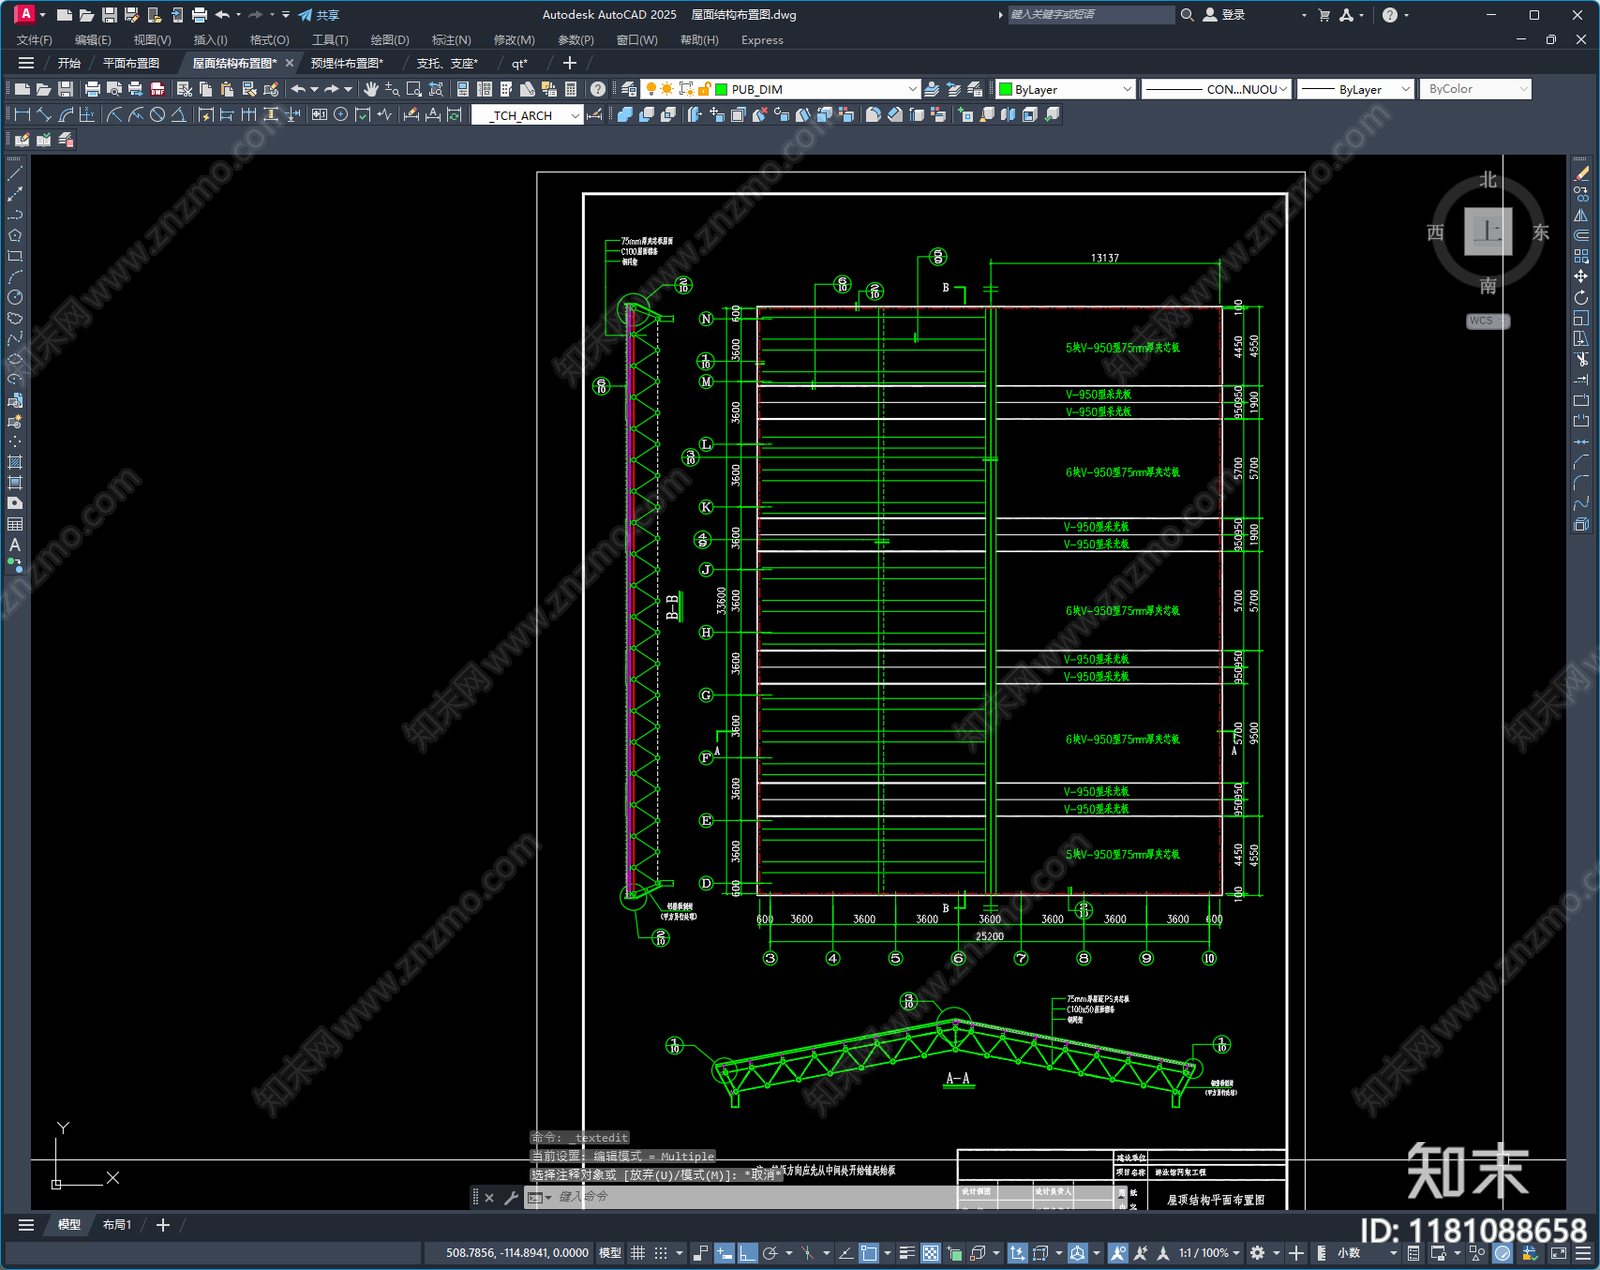Image resolution: width=1600 pixels, height=1270 pixels.
Task: Click the Pan hand tool icon
Action: tap(371, 89)
